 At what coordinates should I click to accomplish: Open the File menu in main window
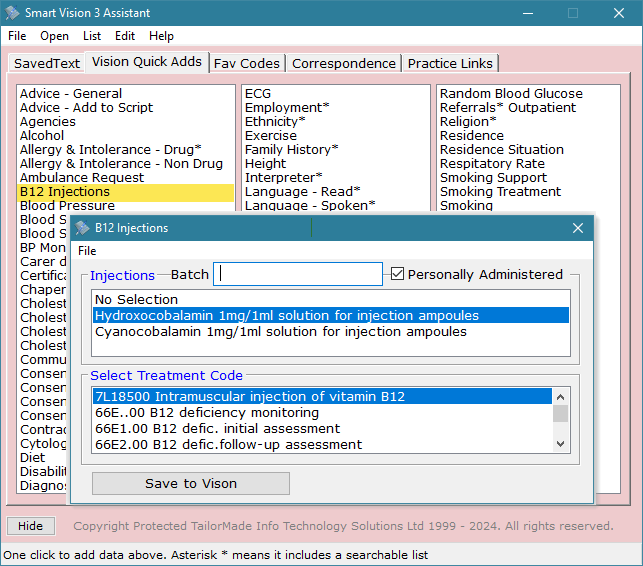17,36
